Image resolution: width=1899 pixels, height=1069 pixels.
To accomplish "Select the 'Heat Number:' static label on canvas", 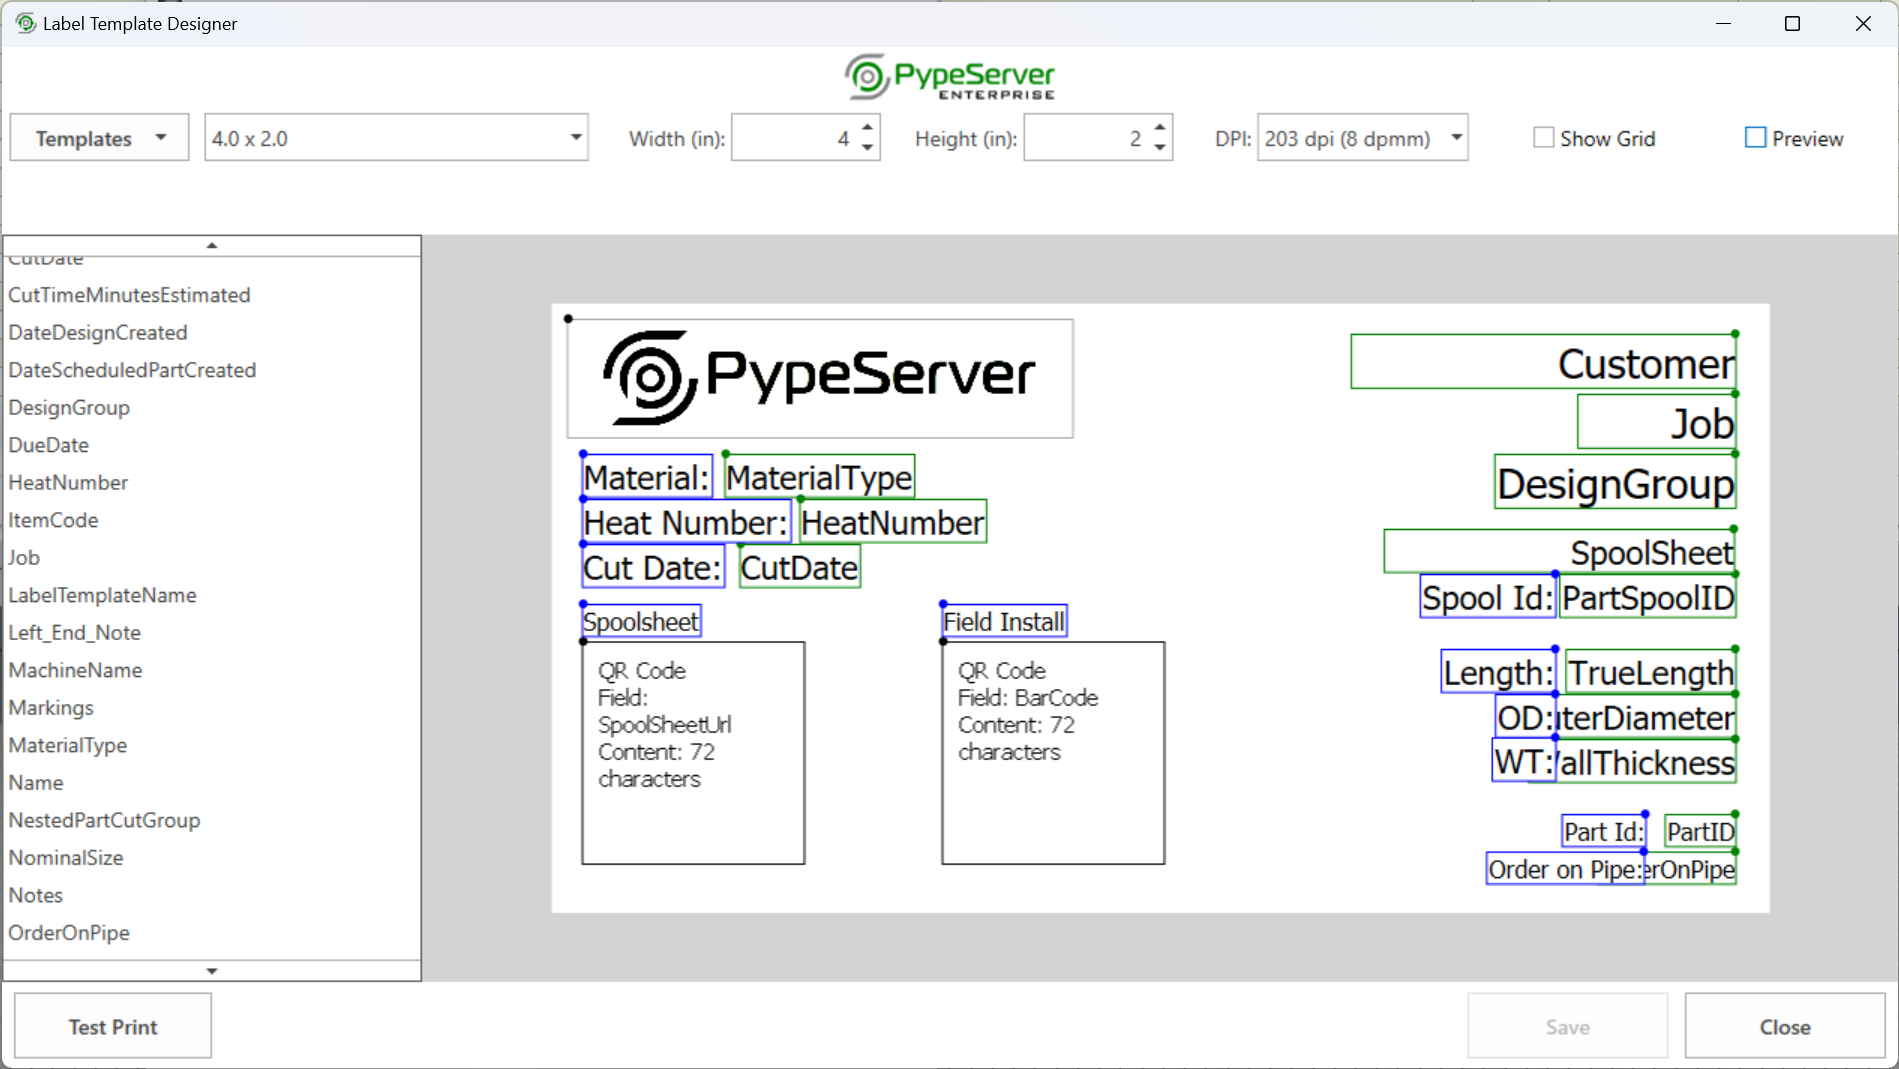I will [686, 522].
